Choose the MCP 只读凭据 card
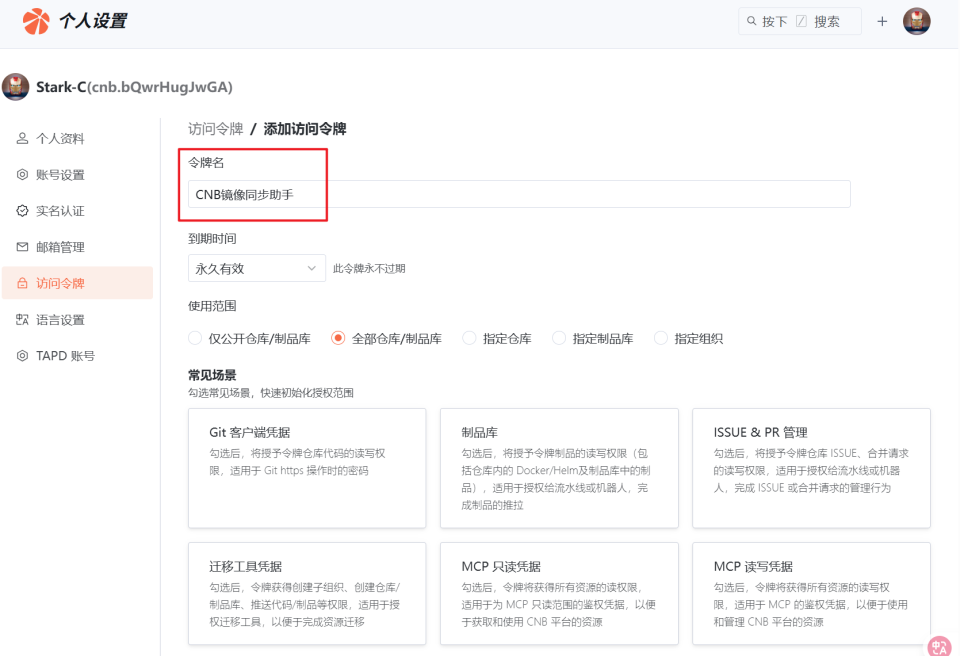The image size is (960, 656). [x=560, y=594]
